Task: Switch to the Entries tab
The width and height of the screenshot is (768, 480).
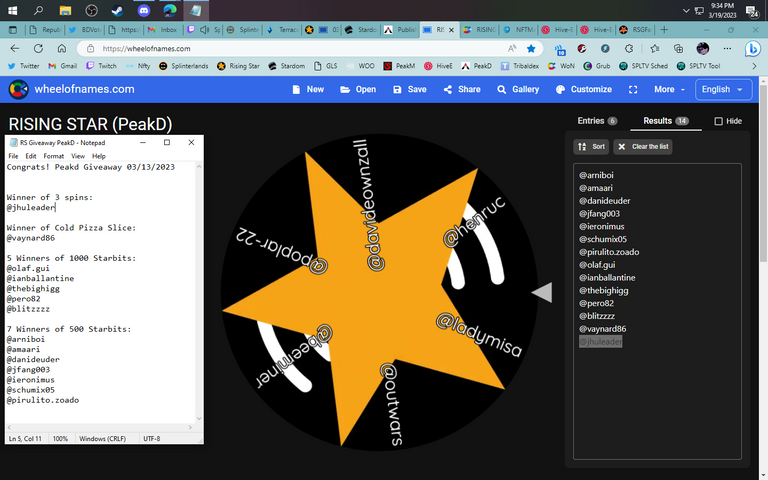Action: point(597,121)
